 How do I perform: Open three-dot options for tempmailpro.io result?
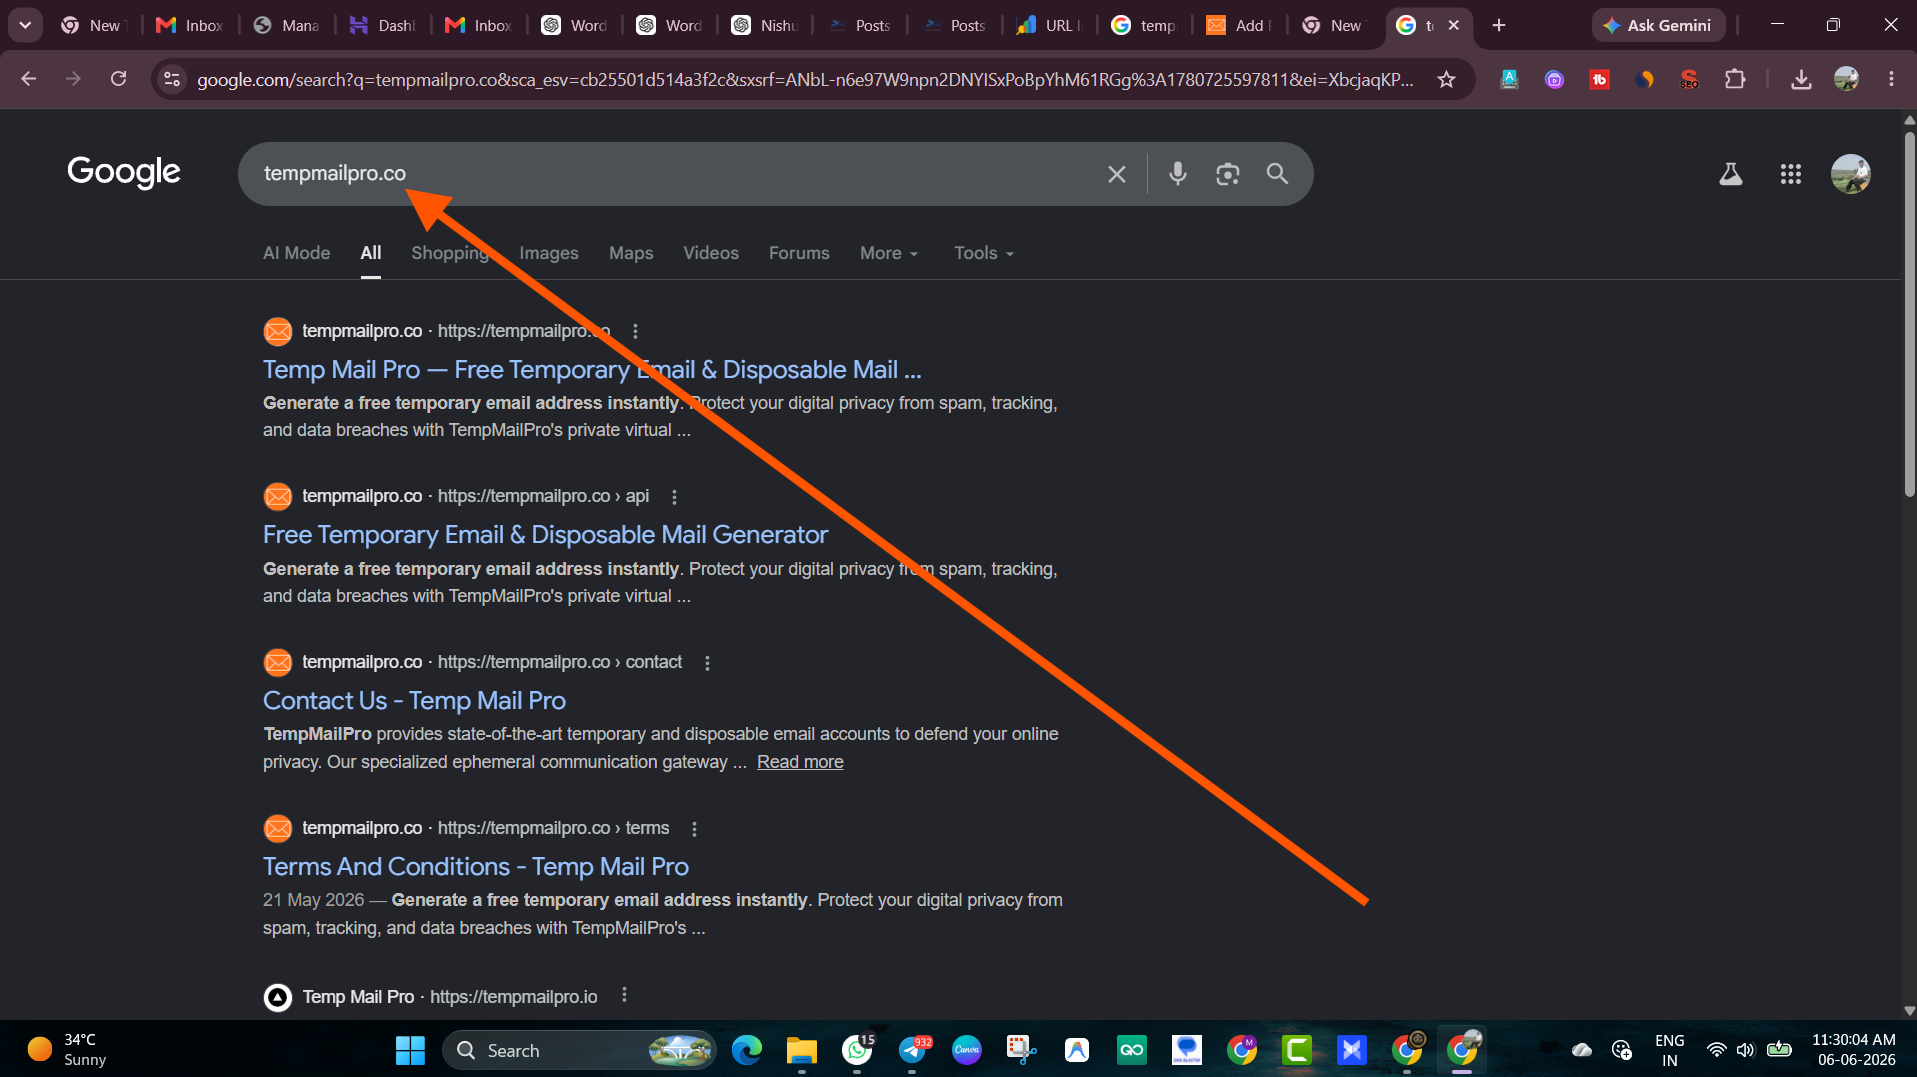[x=624, y=995]
